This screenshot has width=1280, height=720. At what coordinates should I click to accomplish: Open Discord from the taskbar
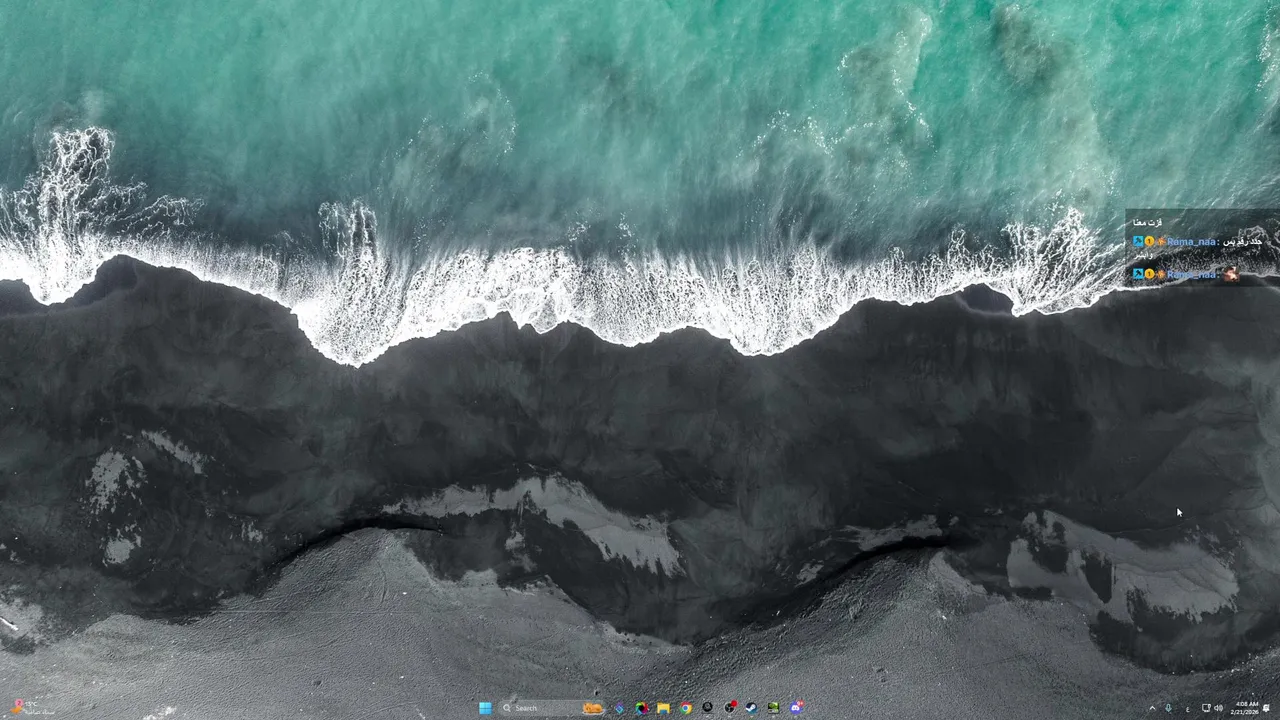coord(796,708)
